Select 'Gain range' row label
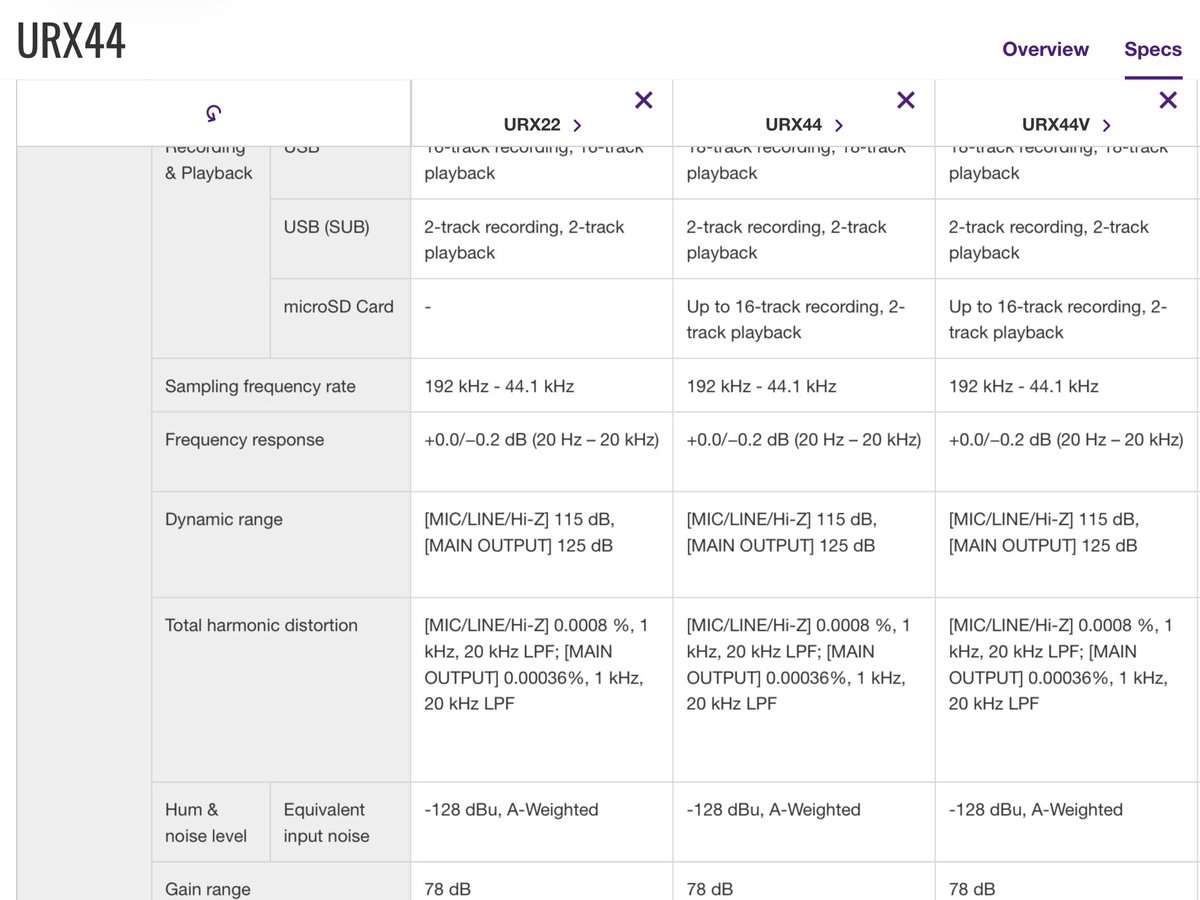Screen dimensions: 1200x900 point(208,890)
